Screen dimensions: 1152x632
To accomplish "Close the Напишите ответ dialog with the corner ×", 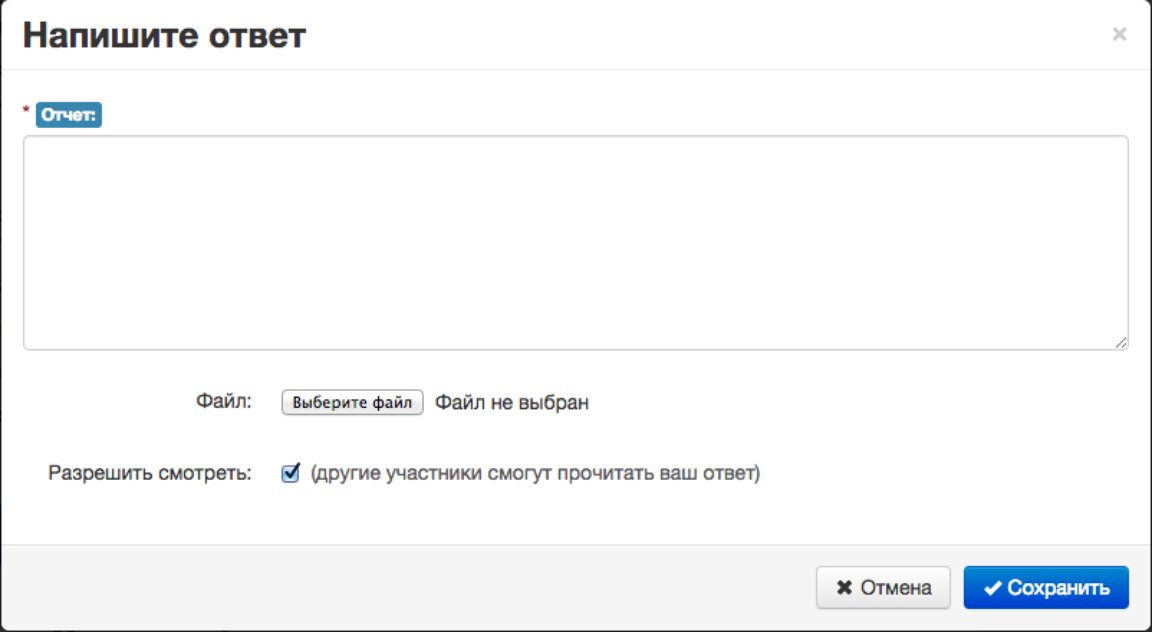I will coord(1119,34).
